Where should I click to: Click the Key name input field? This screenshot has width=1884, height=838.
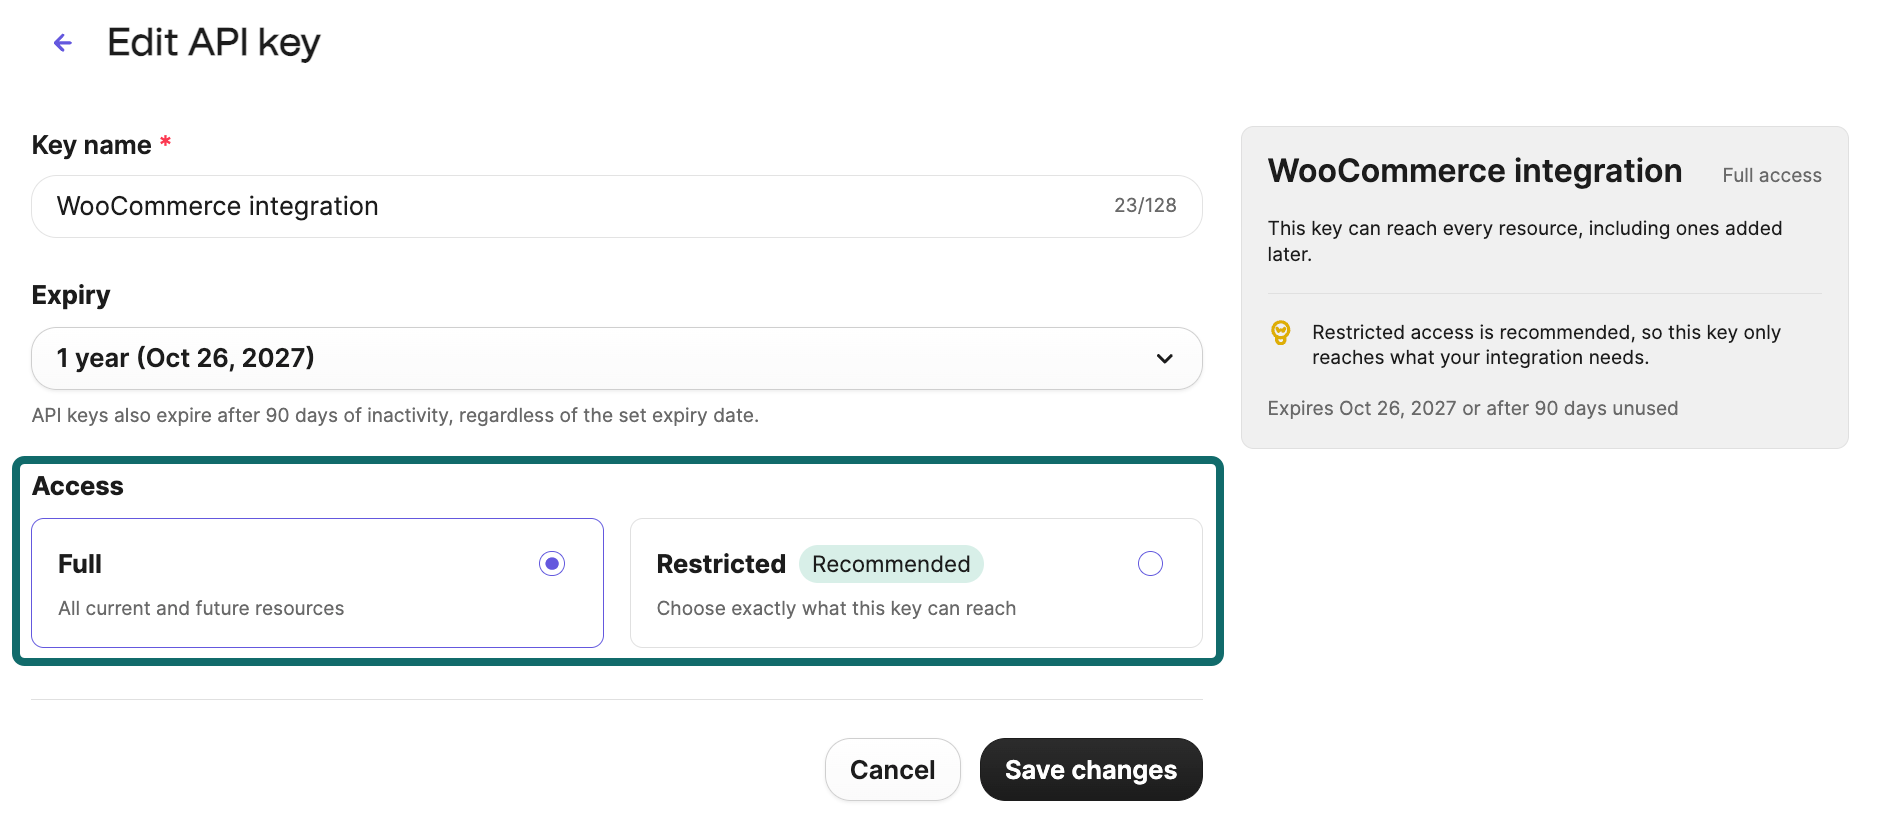616,206
